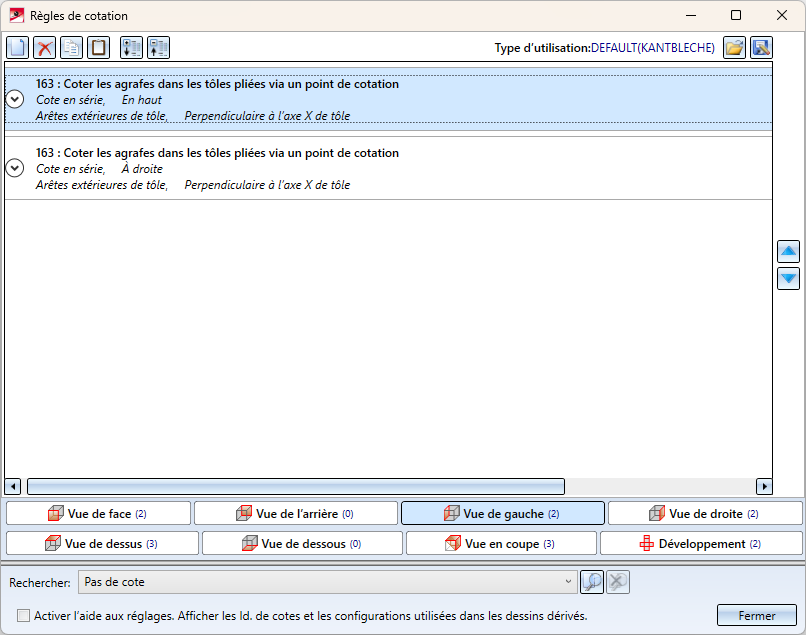Viewport: 806px width, 635px height.
Task: Expand all rules in the list
Action: [132, 48]
